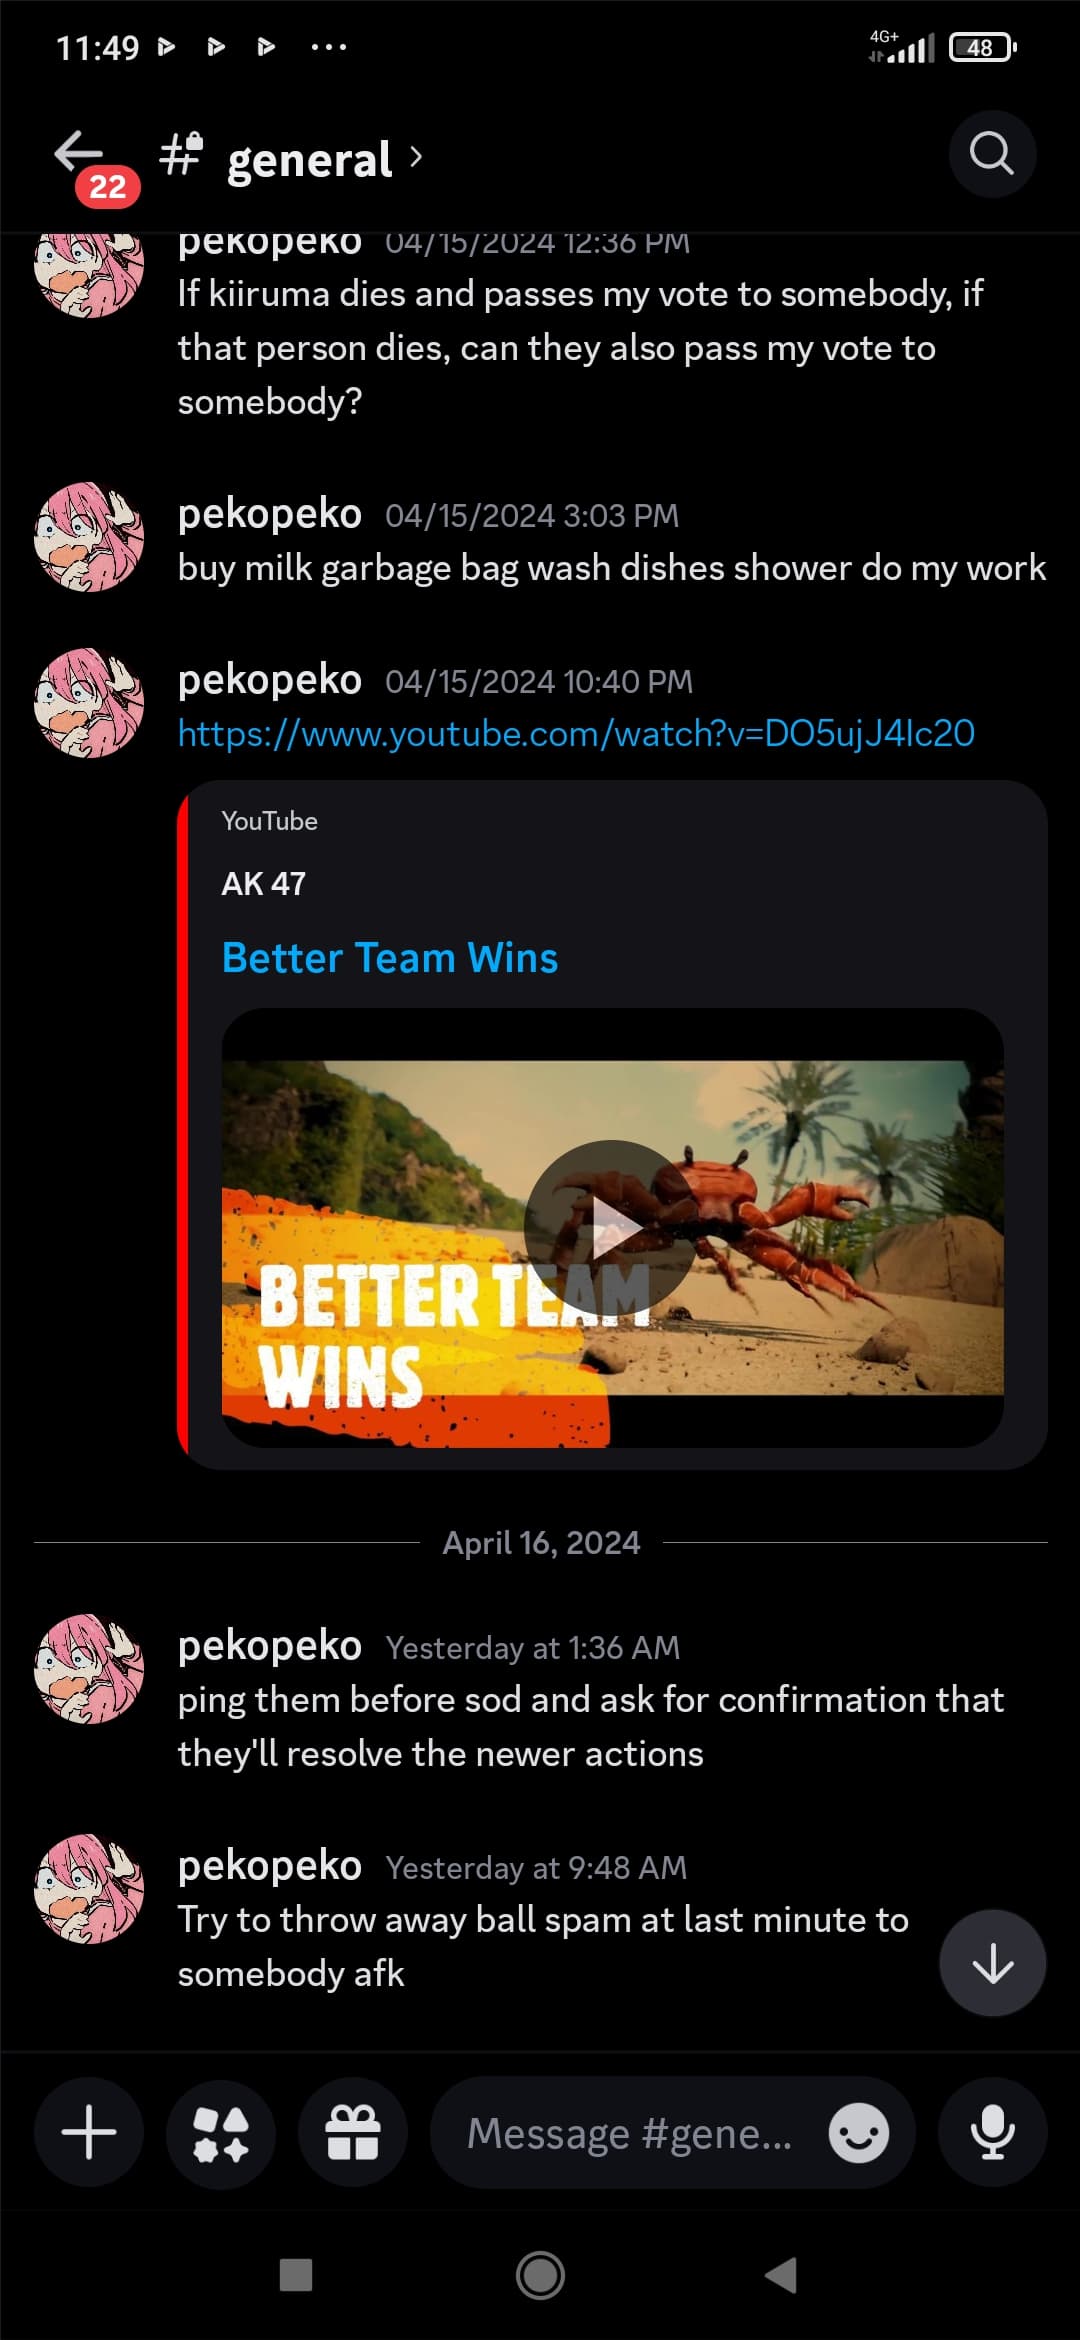Play the Better Team Wins video
The image size is (1080, 2340).
[611, 1227]
